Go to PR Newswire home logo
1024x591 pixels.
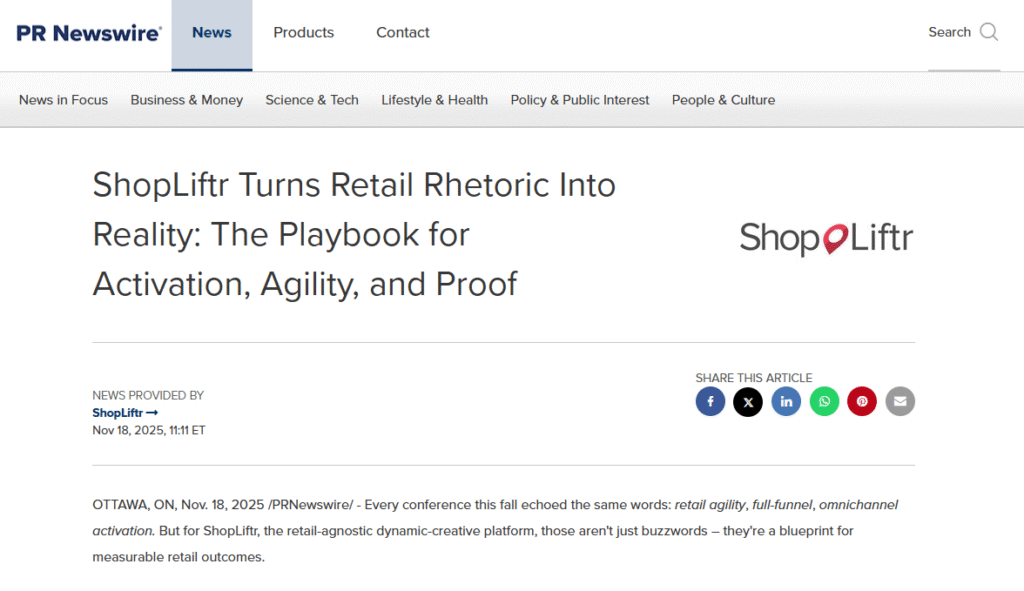(x=88, y=33)
